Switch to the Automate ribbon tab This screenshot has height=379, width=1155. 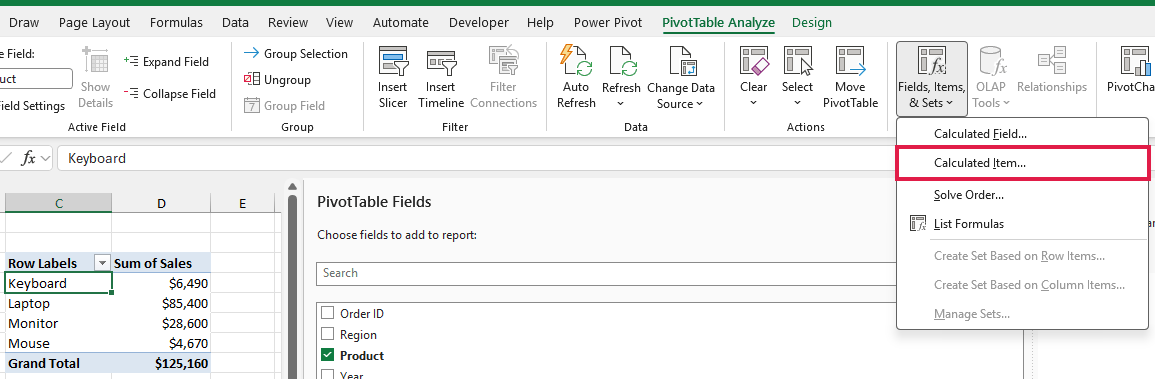(401, 23)
